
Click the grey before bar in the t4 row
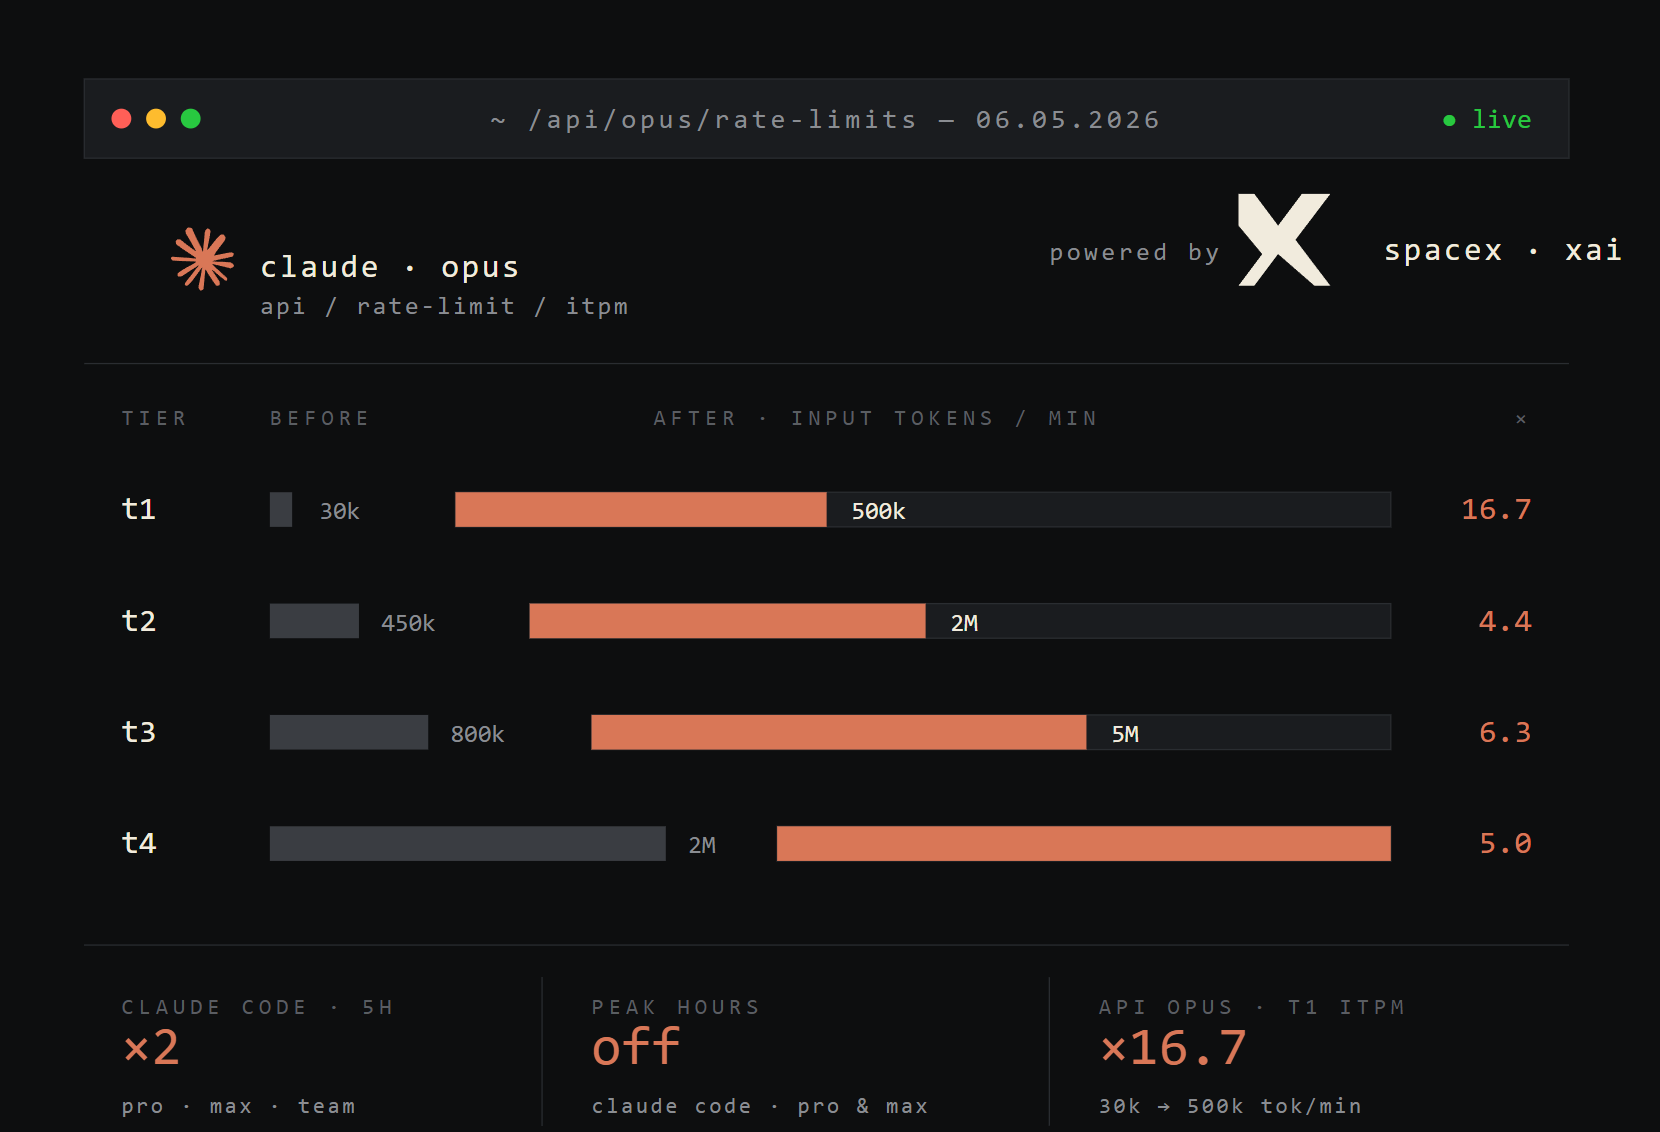tap(468, 843)
